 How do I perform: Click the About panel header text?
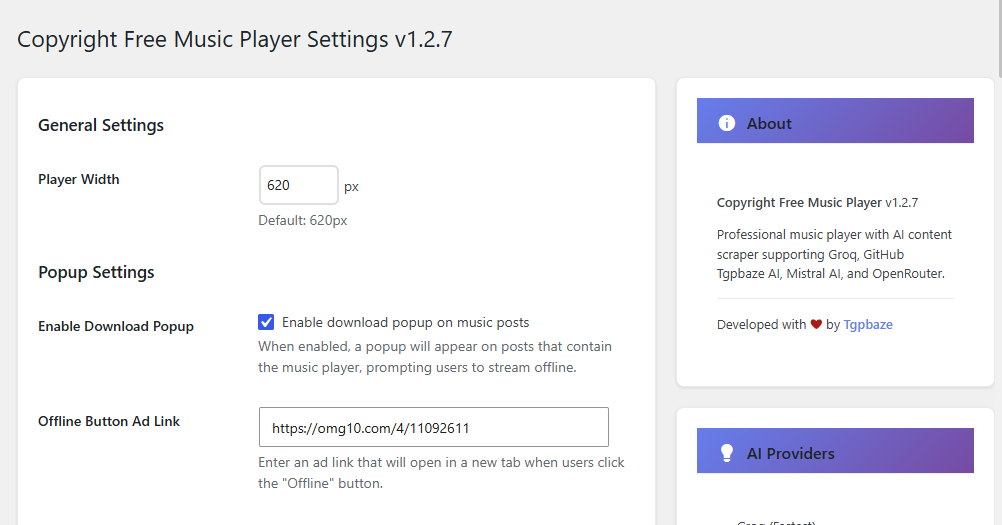(x=769, y=123)
